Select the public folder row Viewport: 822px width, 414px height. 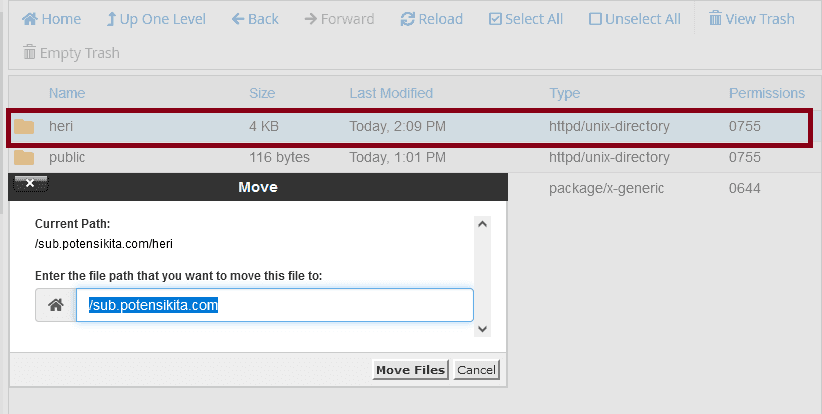(x=409, y=157)
